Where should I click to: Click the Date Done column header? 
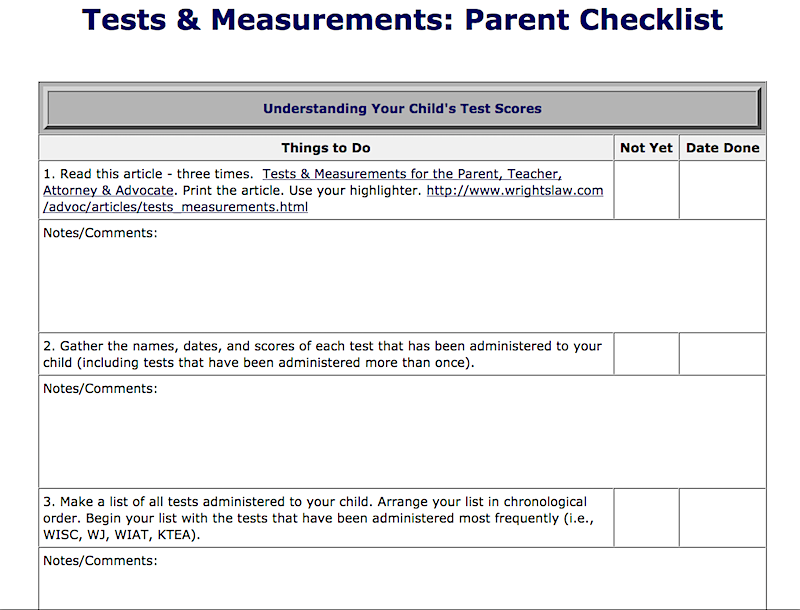coord(722,148)
